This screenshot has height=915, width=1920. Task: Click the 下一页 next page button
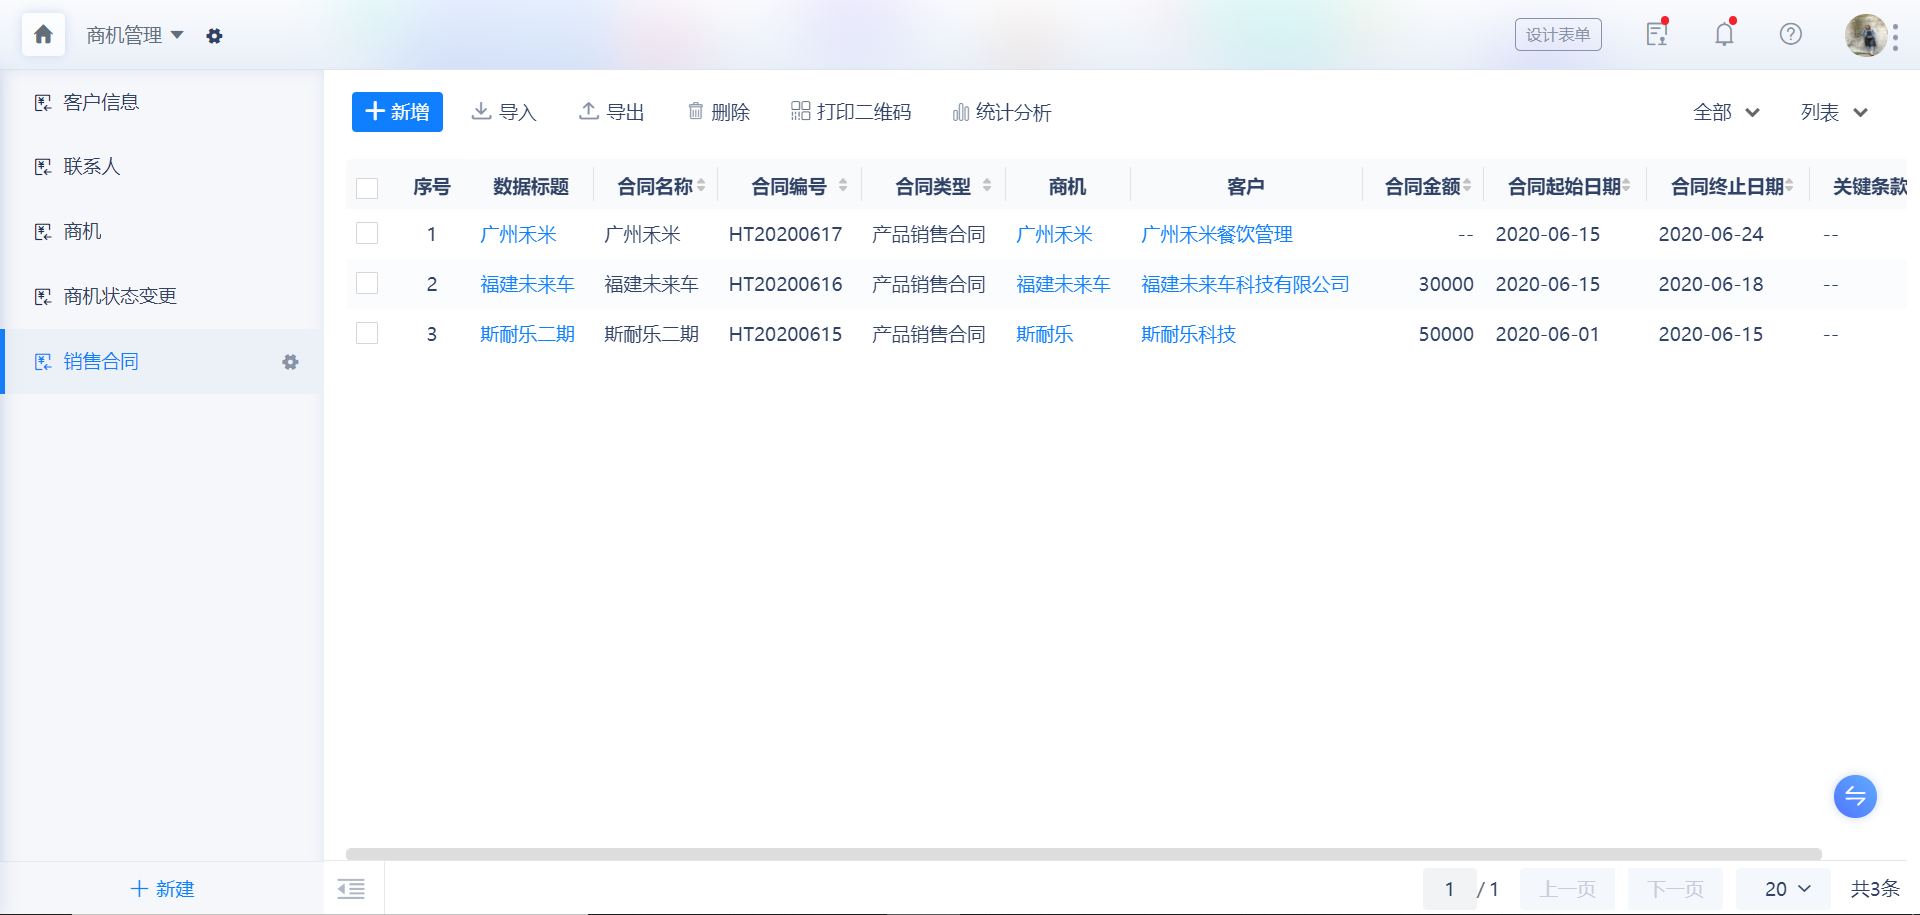[x=1675, y=889]
